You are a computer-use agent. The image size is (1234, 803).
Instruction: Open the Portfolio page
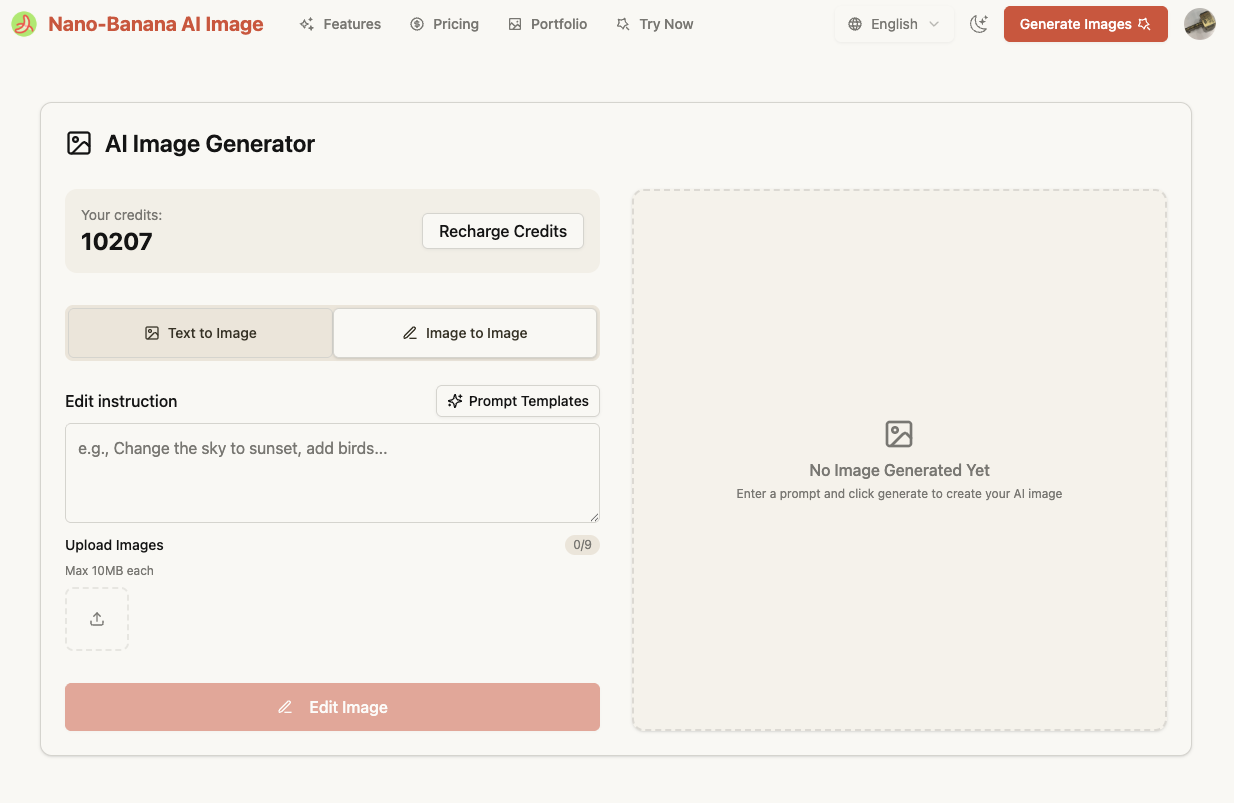tap(547, 24)
